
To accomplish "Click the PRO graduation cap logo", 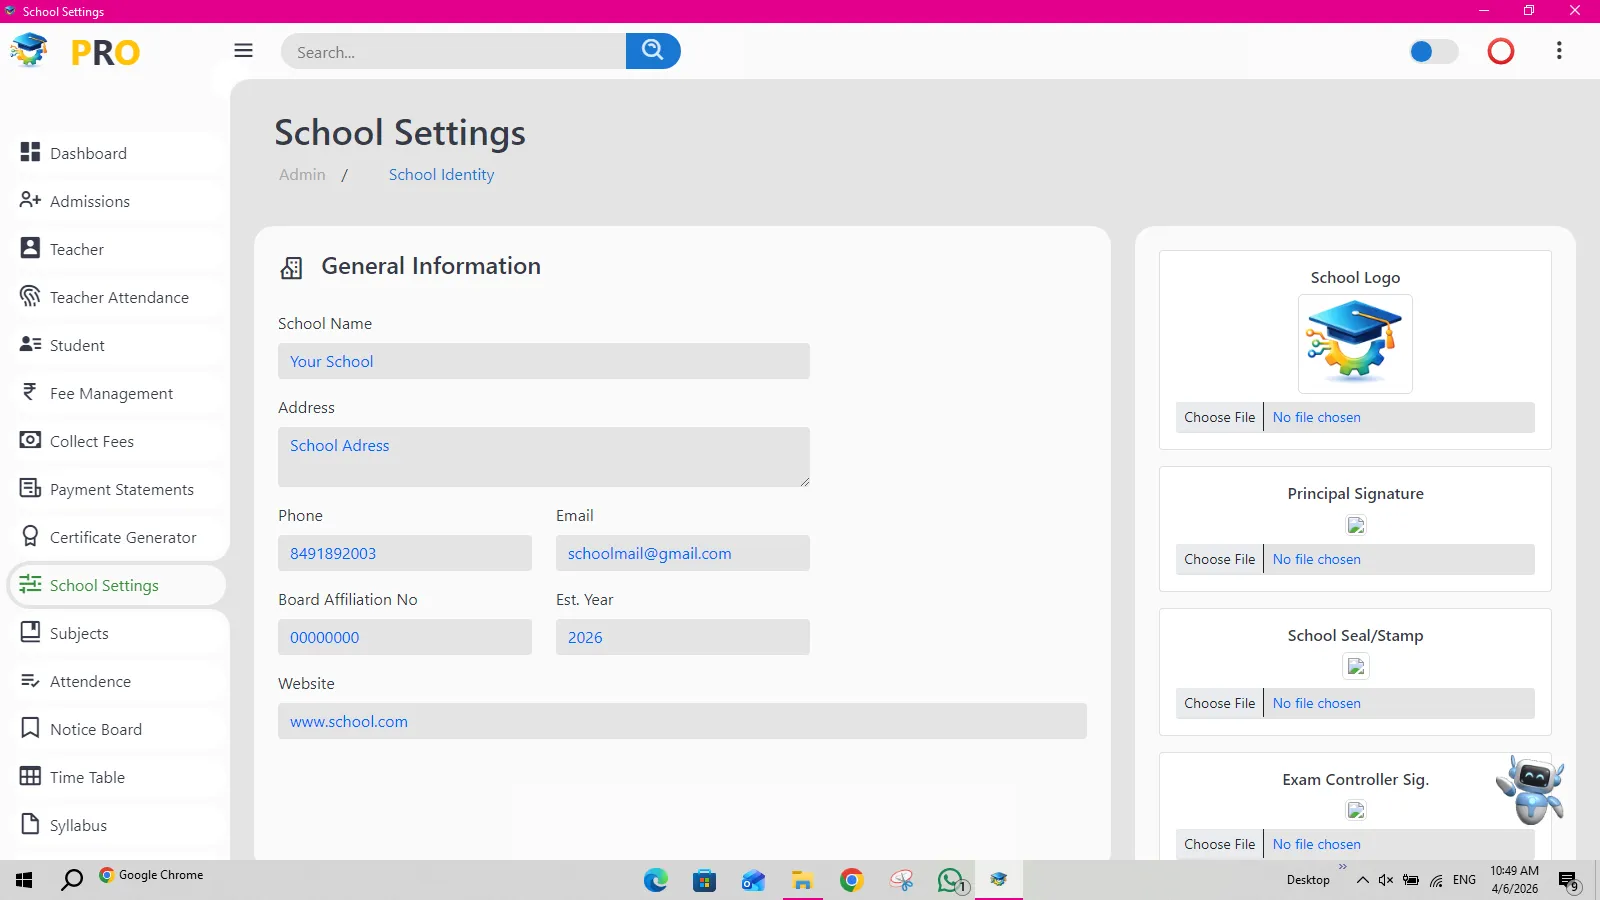I will pos(29,50).
